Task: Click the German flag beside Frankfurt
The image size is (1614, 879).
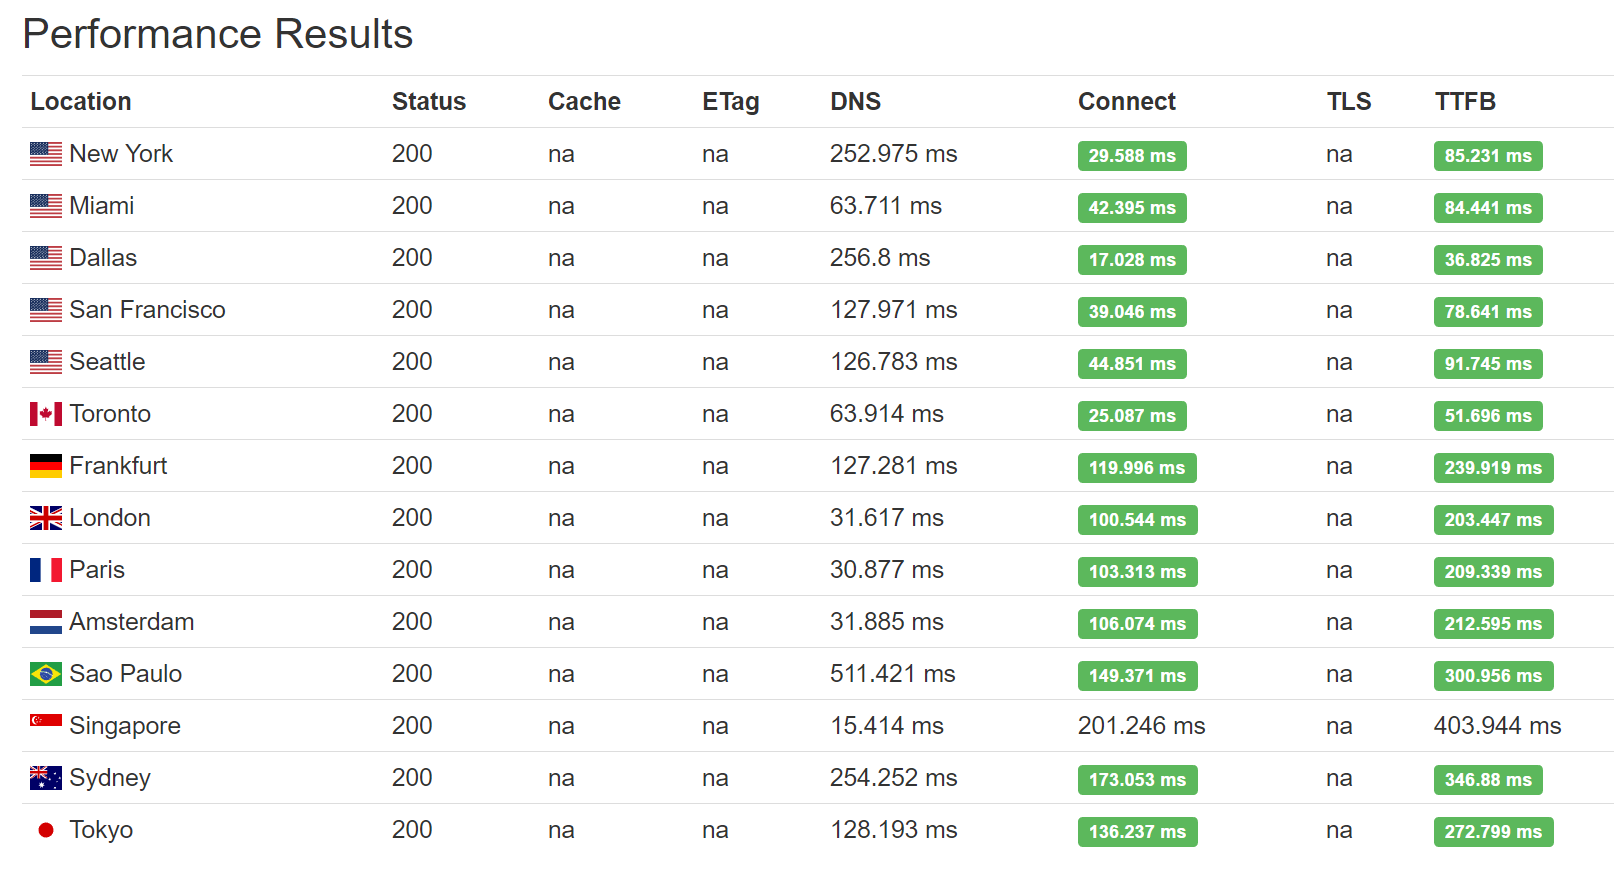Action: [46, 466]
